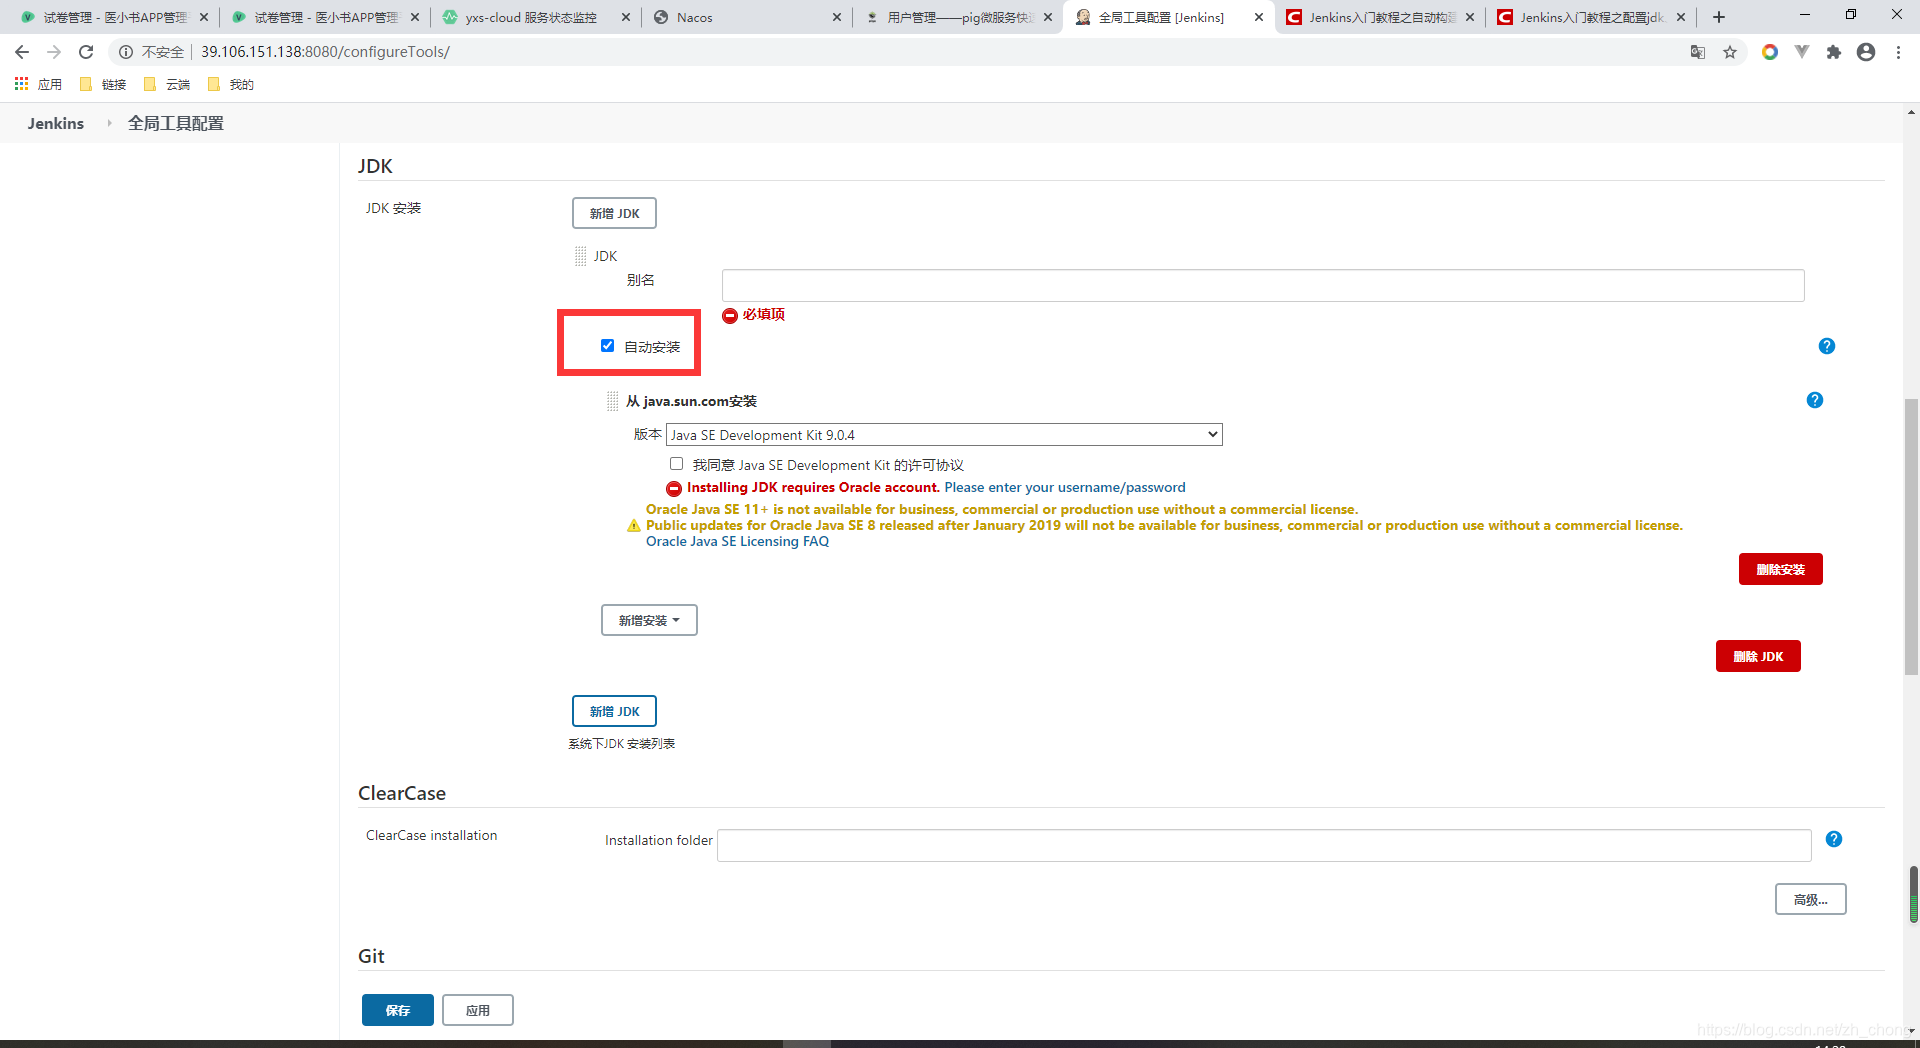Click the help icon next to 自动安装
Screen dimensions: 1920x1048
pos(1827,346)
